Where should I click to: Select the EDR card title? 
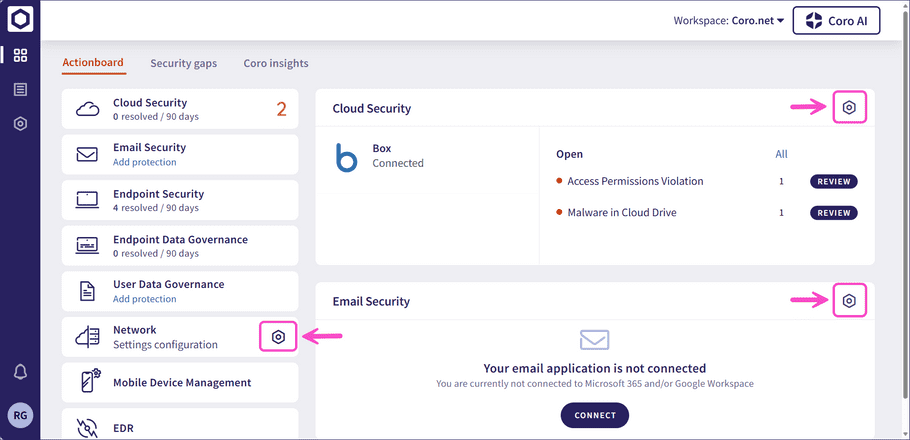coord(123,428)
